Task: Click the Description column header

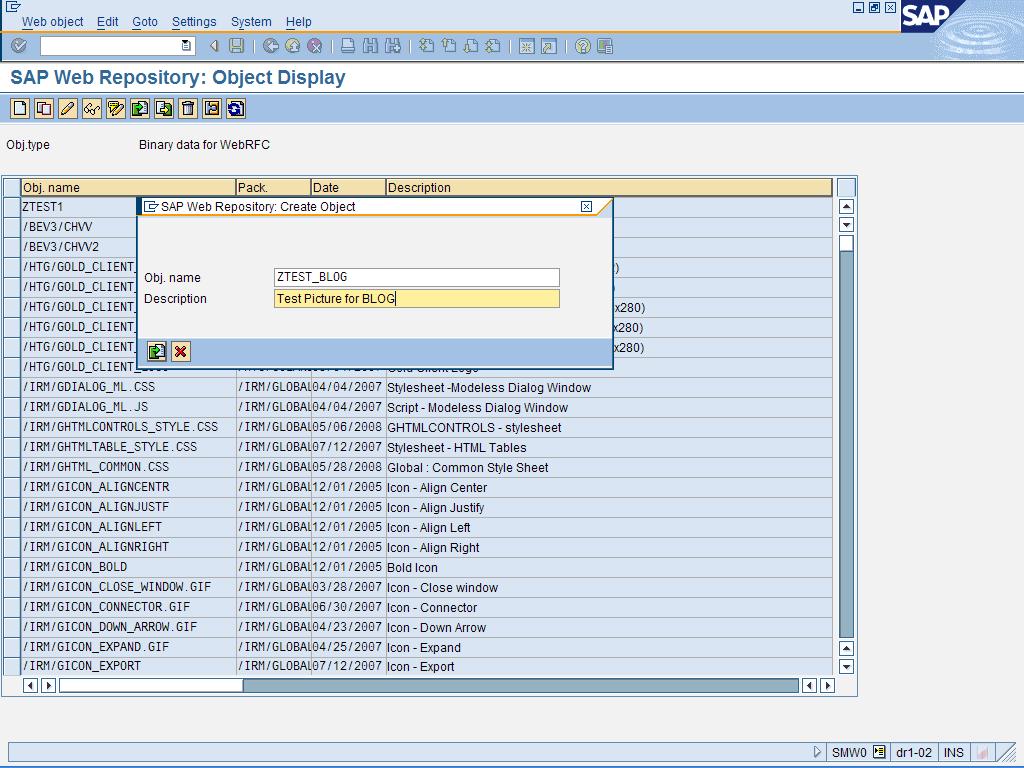Action: pyautogui.click(x=609, y=187)
